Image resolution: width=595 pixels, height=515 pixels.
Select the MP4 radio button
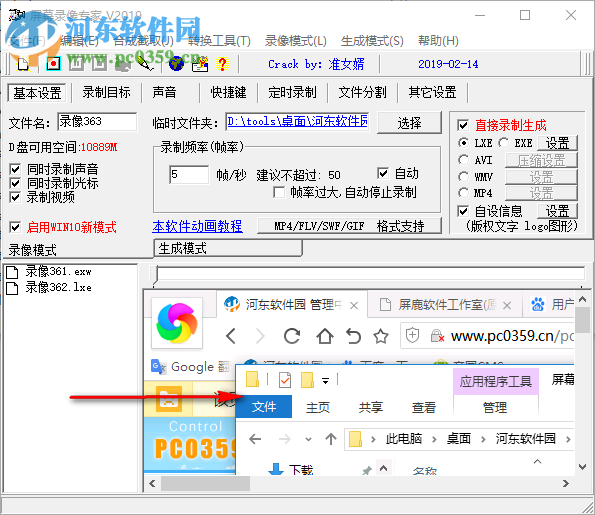pos(463,193)
